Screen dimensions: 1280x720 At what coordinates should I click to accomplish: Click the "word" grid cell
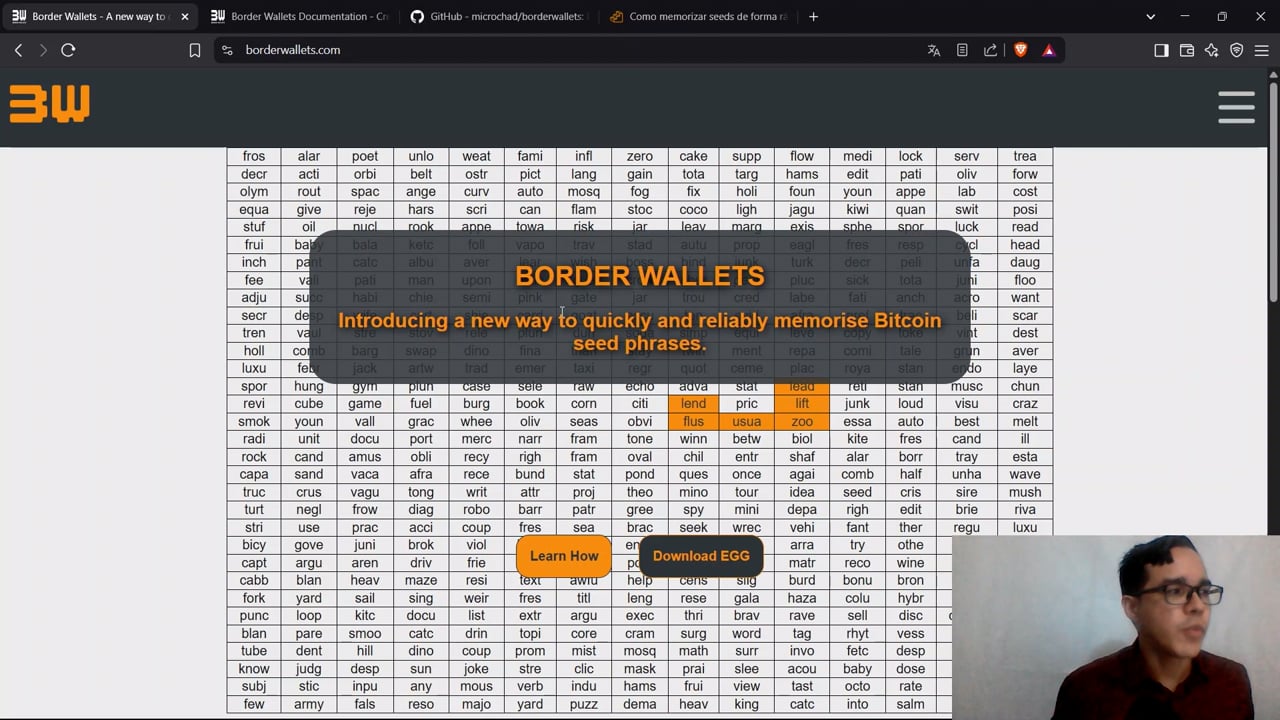coord(747,633)
